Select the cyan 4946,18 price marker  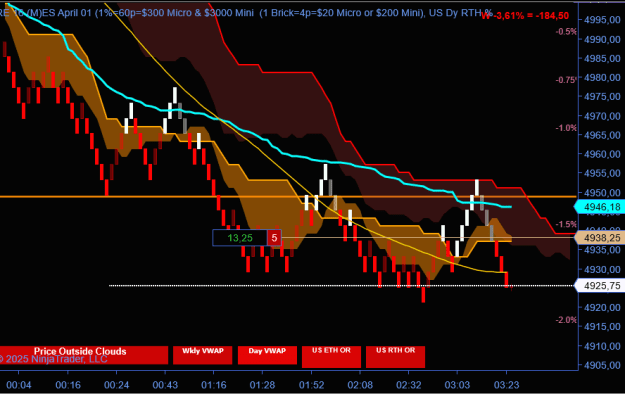[x=599, y=207]
